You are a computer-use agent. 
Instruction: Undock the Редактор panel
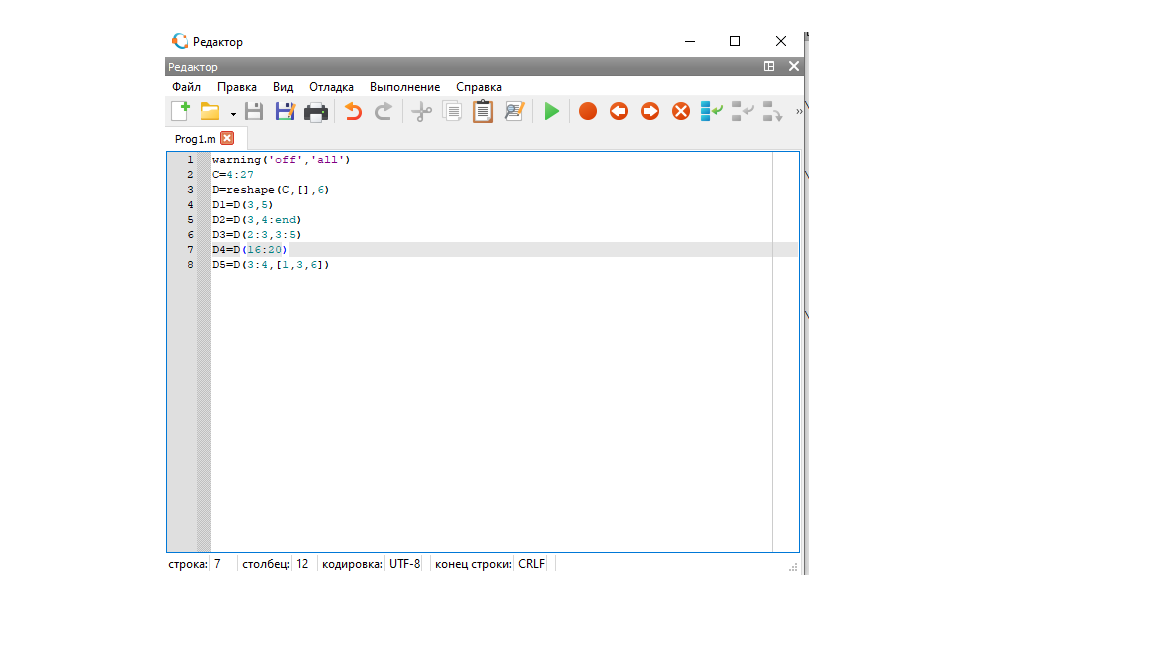pos(769,66)
